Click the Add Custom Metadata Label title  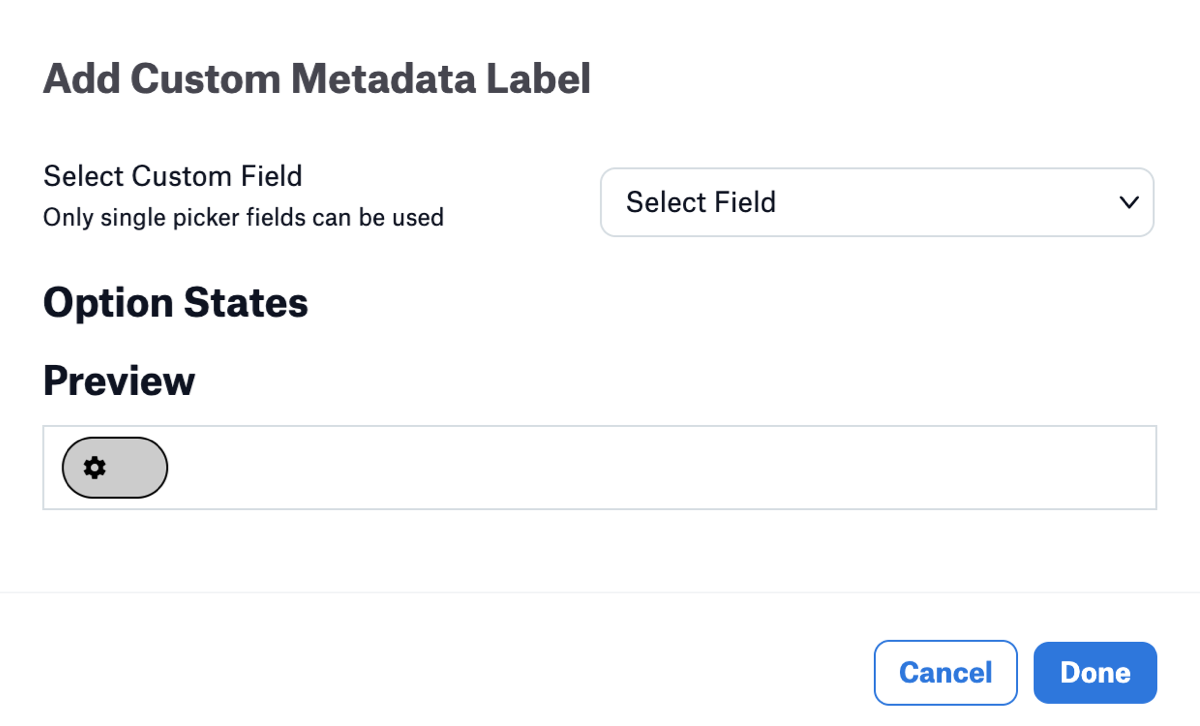[x=317, y=78]
